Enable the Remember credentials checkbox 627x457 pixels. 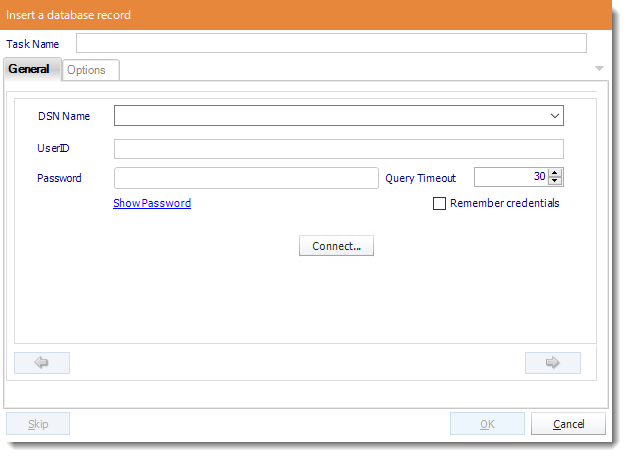[x=439, y=204]
